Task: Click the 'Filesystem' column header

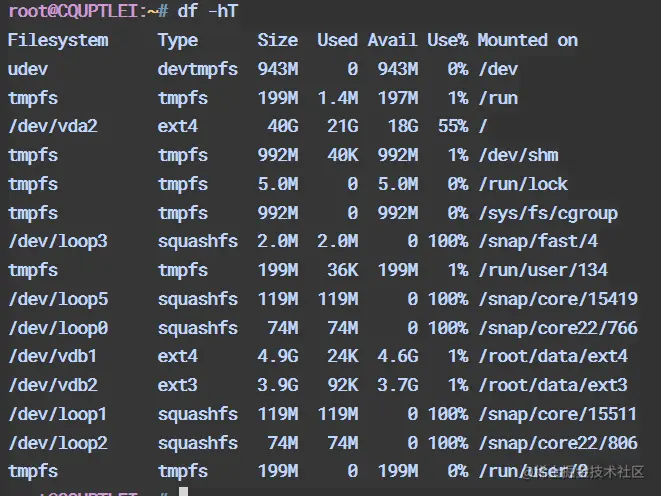Action: coord(58,40)
